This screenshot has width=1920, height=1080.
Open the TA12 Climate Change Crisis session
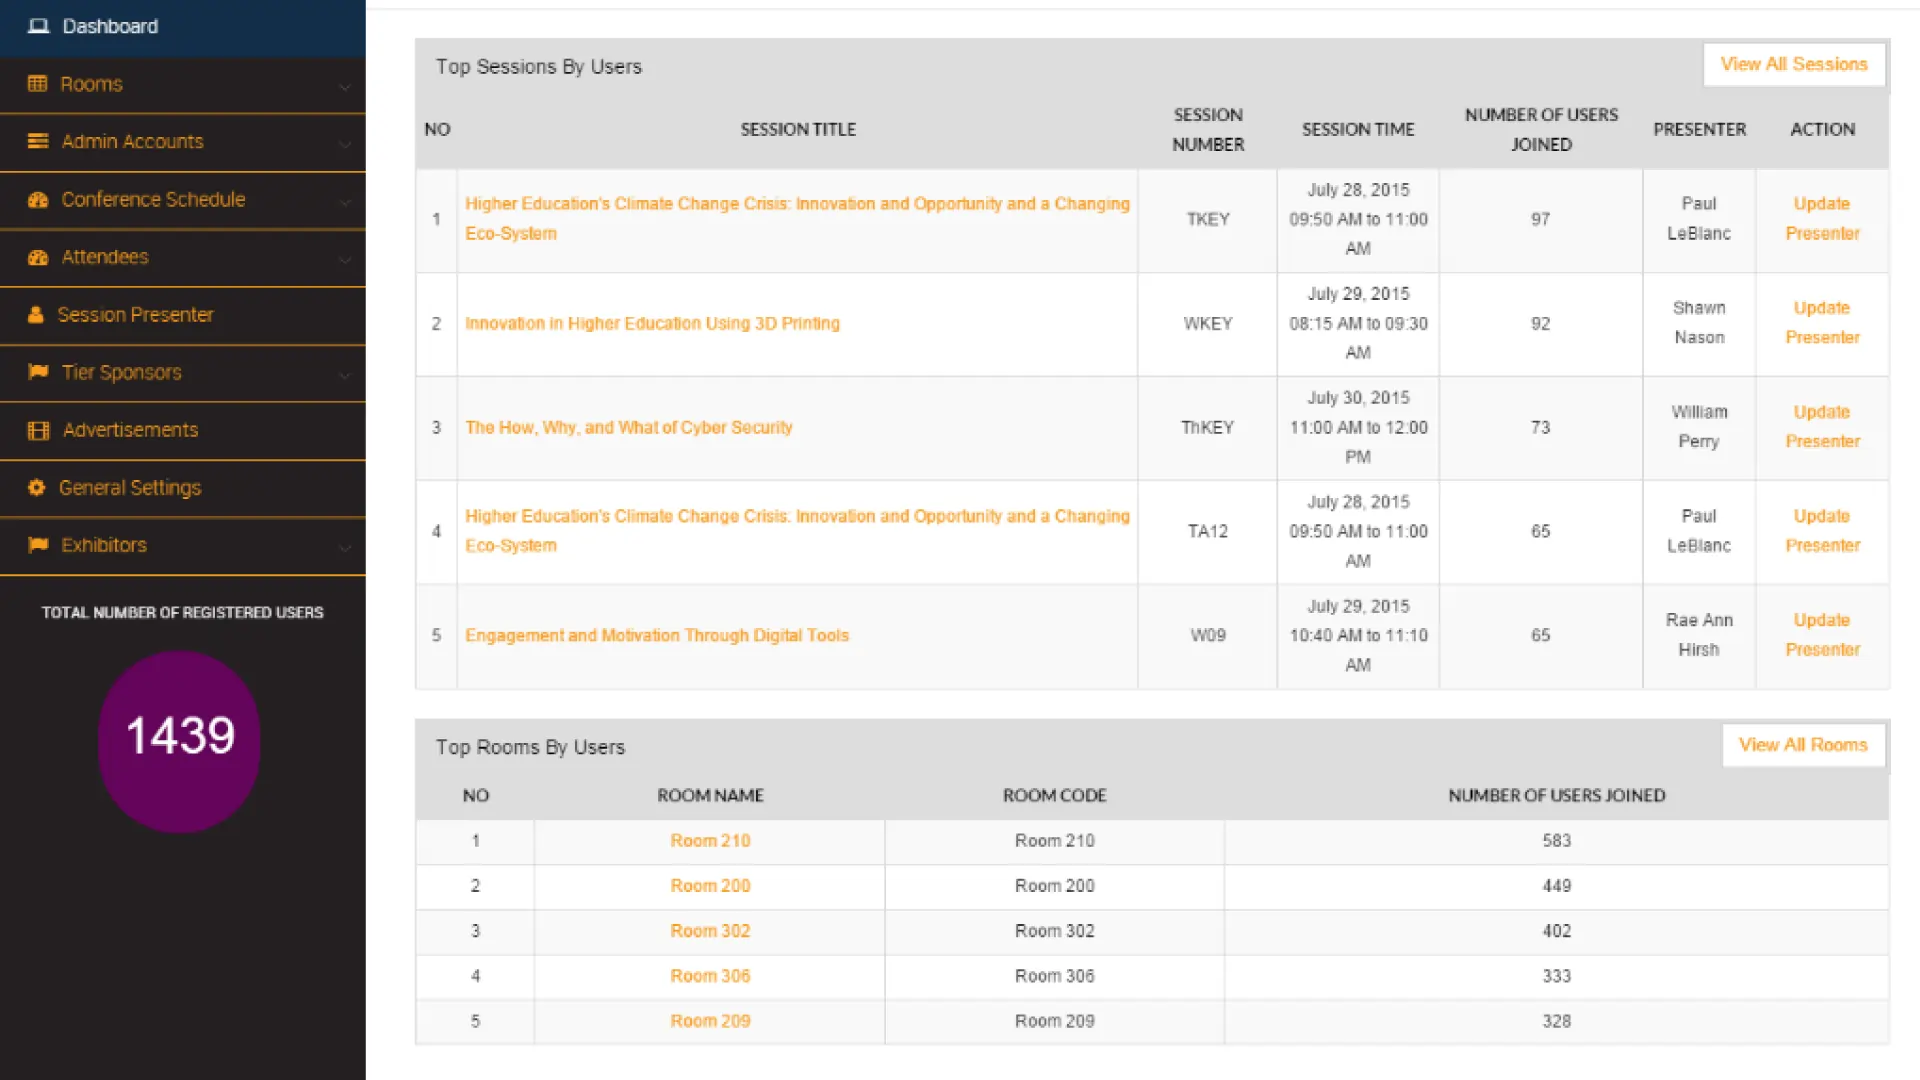797,531
